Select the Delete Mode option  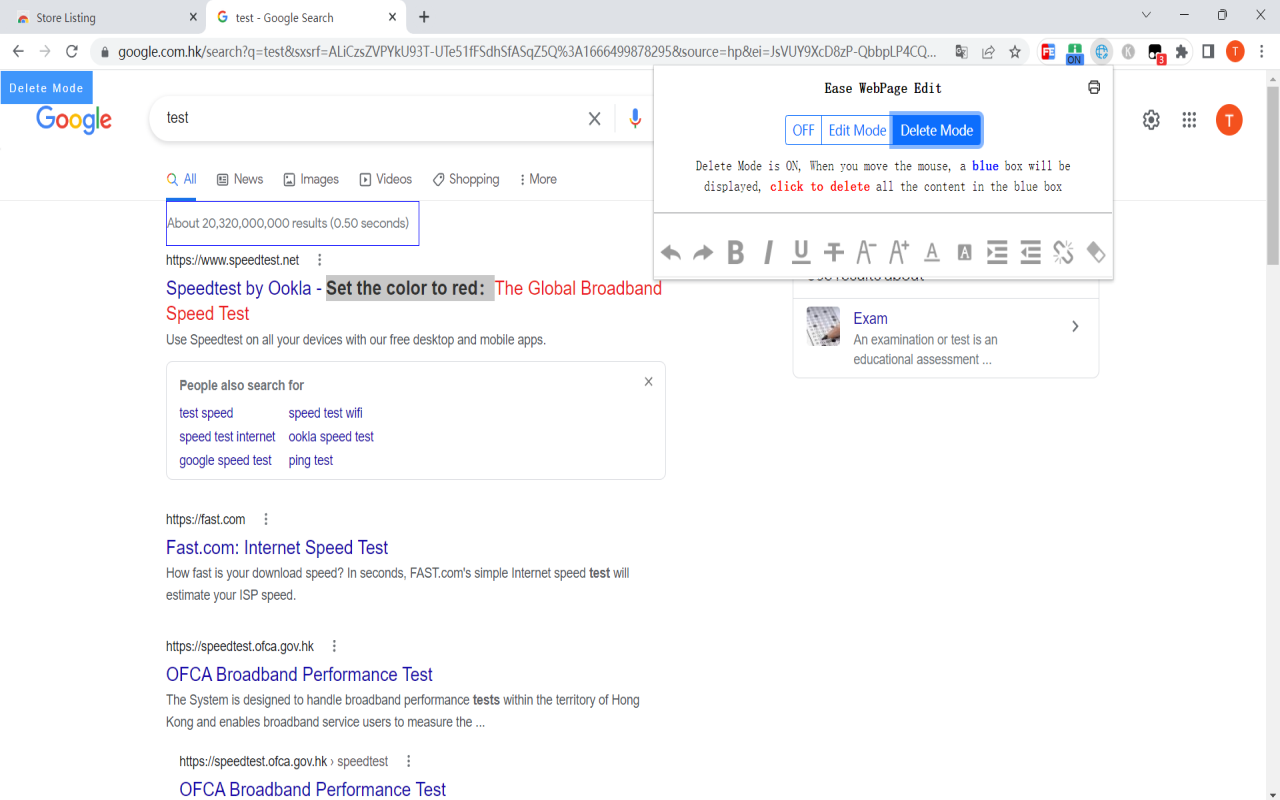[936, 130]
